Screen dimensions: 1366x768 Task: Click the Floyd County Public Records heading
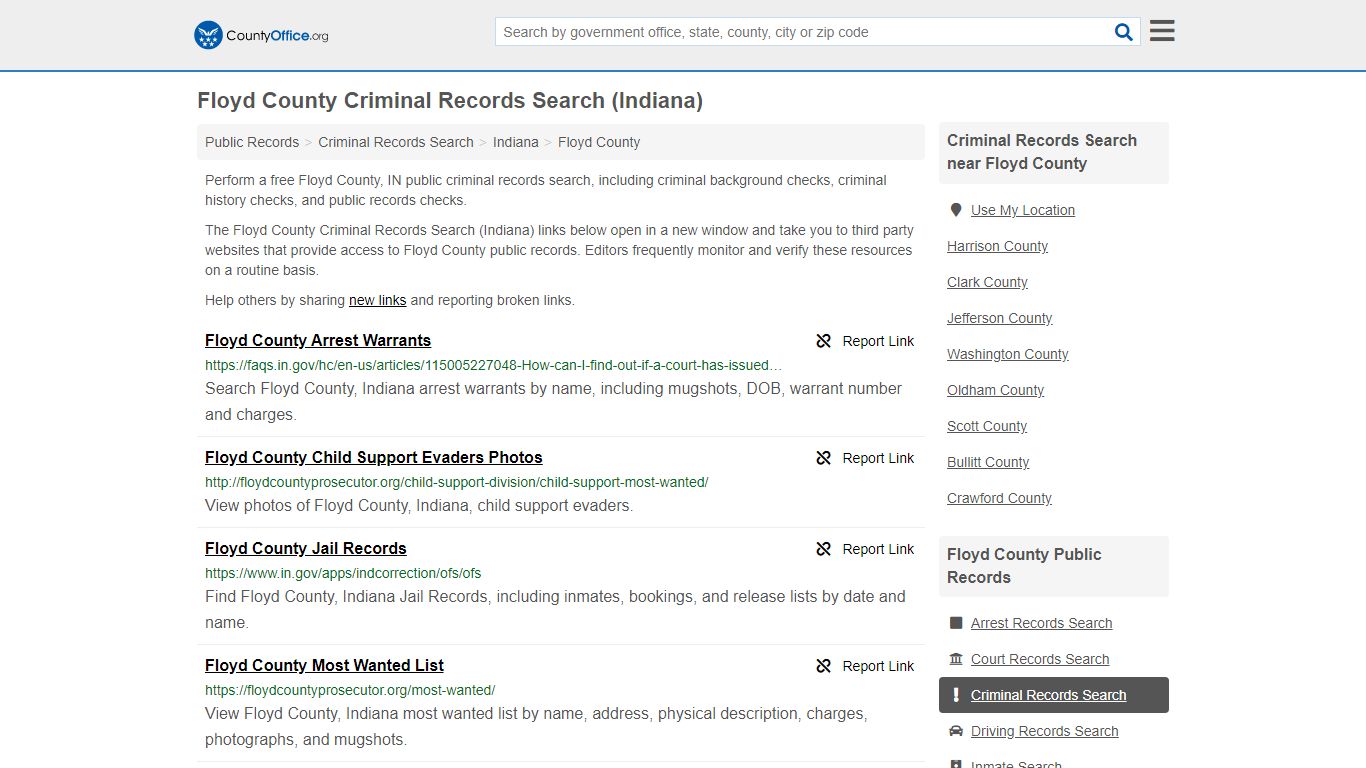pyautogui.click(x=1024, y=566)
